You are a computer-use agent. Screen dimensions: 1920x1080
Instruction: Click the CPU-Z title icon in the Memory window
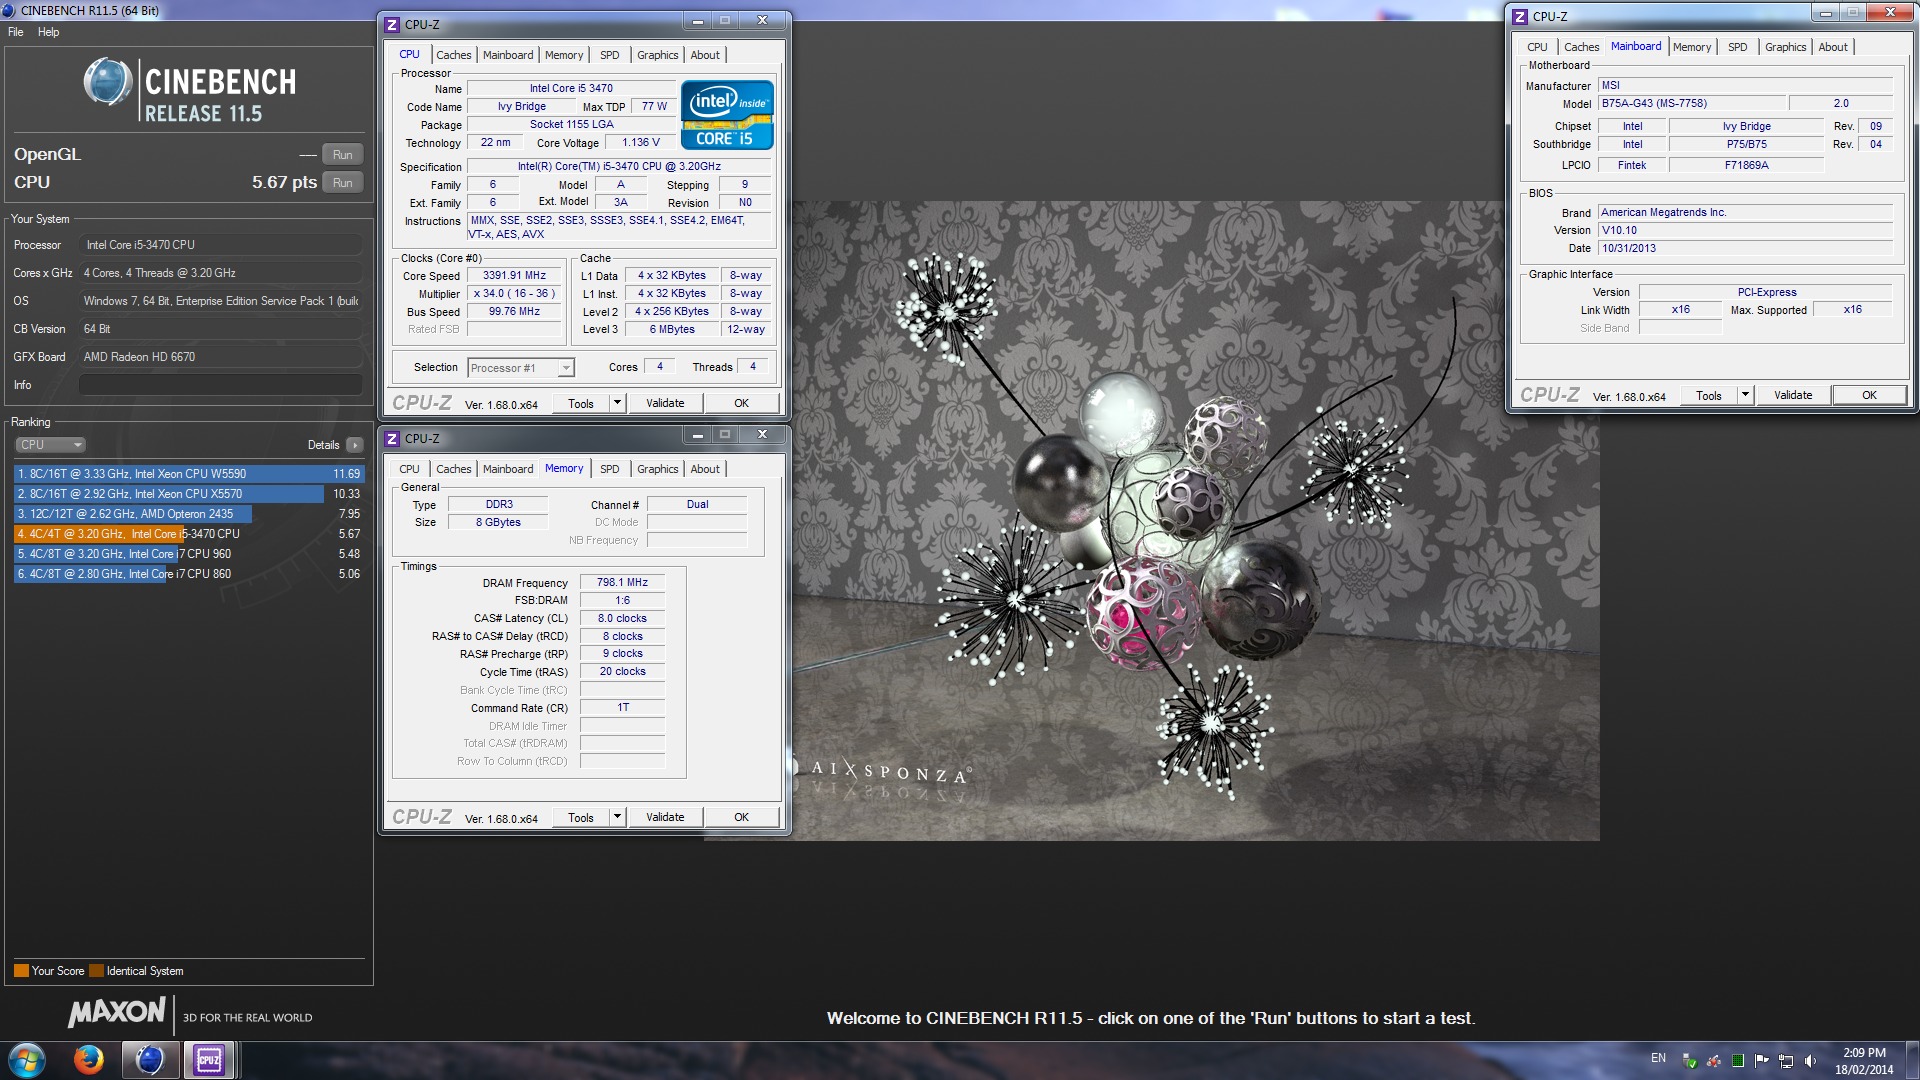(393, 438)
